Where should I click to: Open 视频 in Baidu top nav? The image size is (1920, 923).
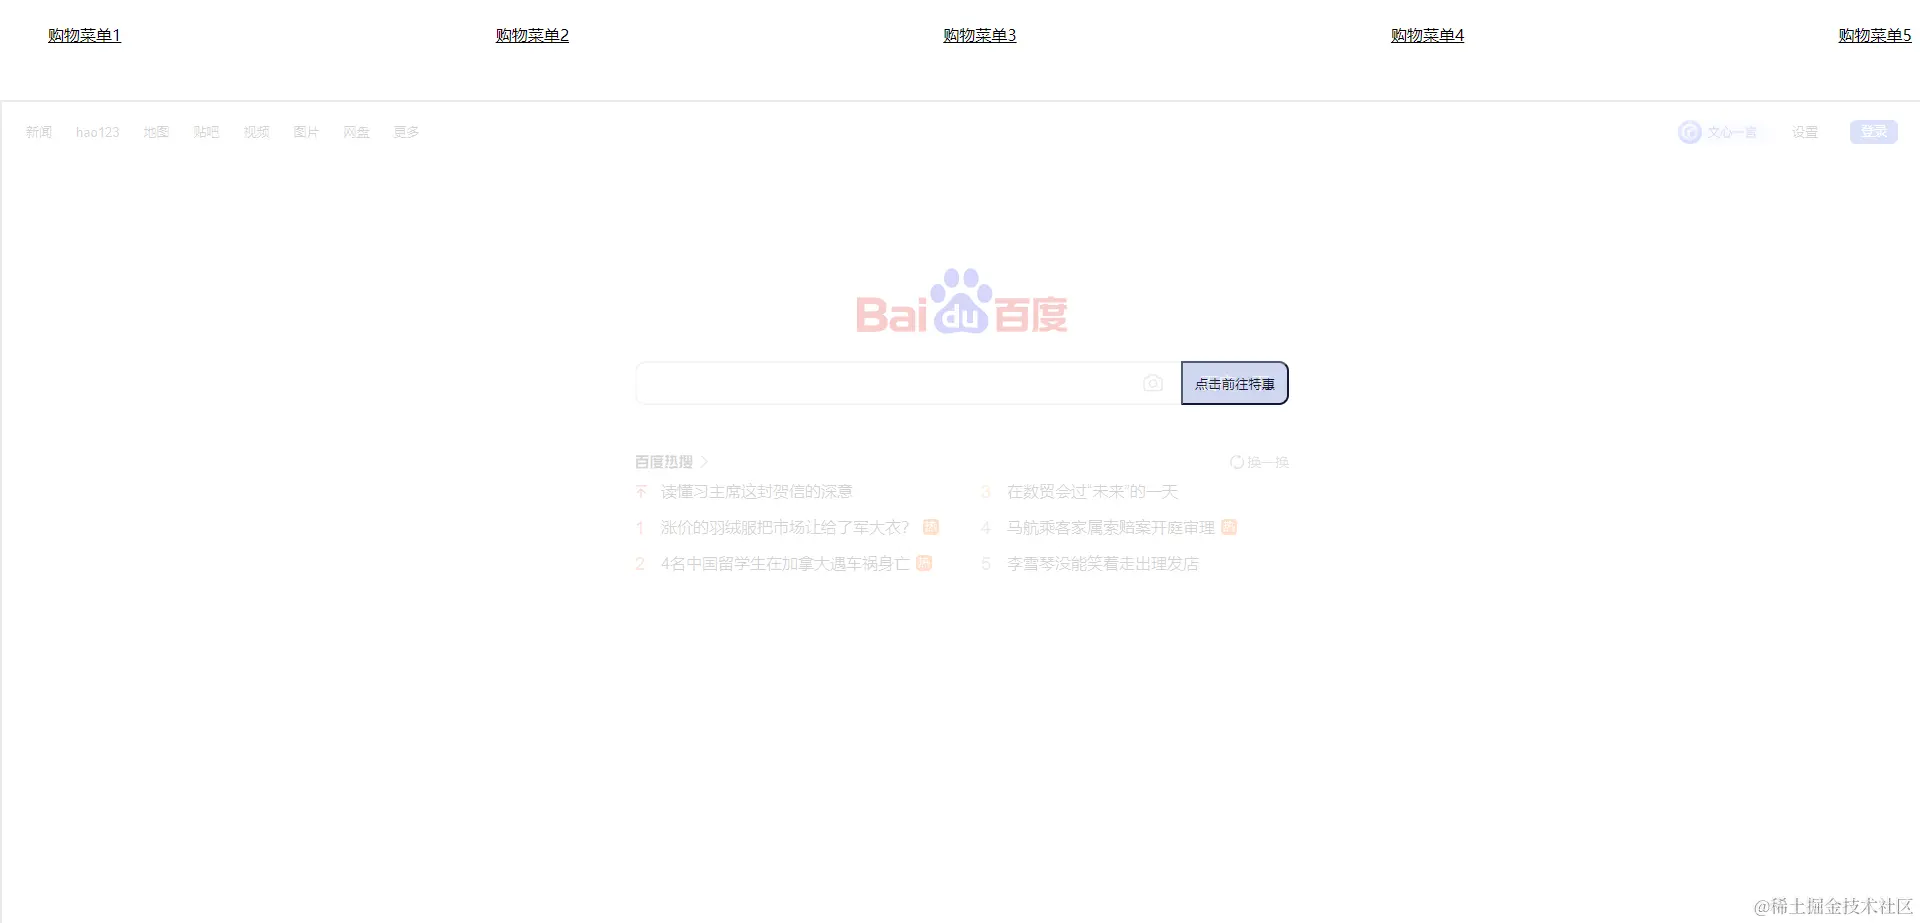coord(256,132)
